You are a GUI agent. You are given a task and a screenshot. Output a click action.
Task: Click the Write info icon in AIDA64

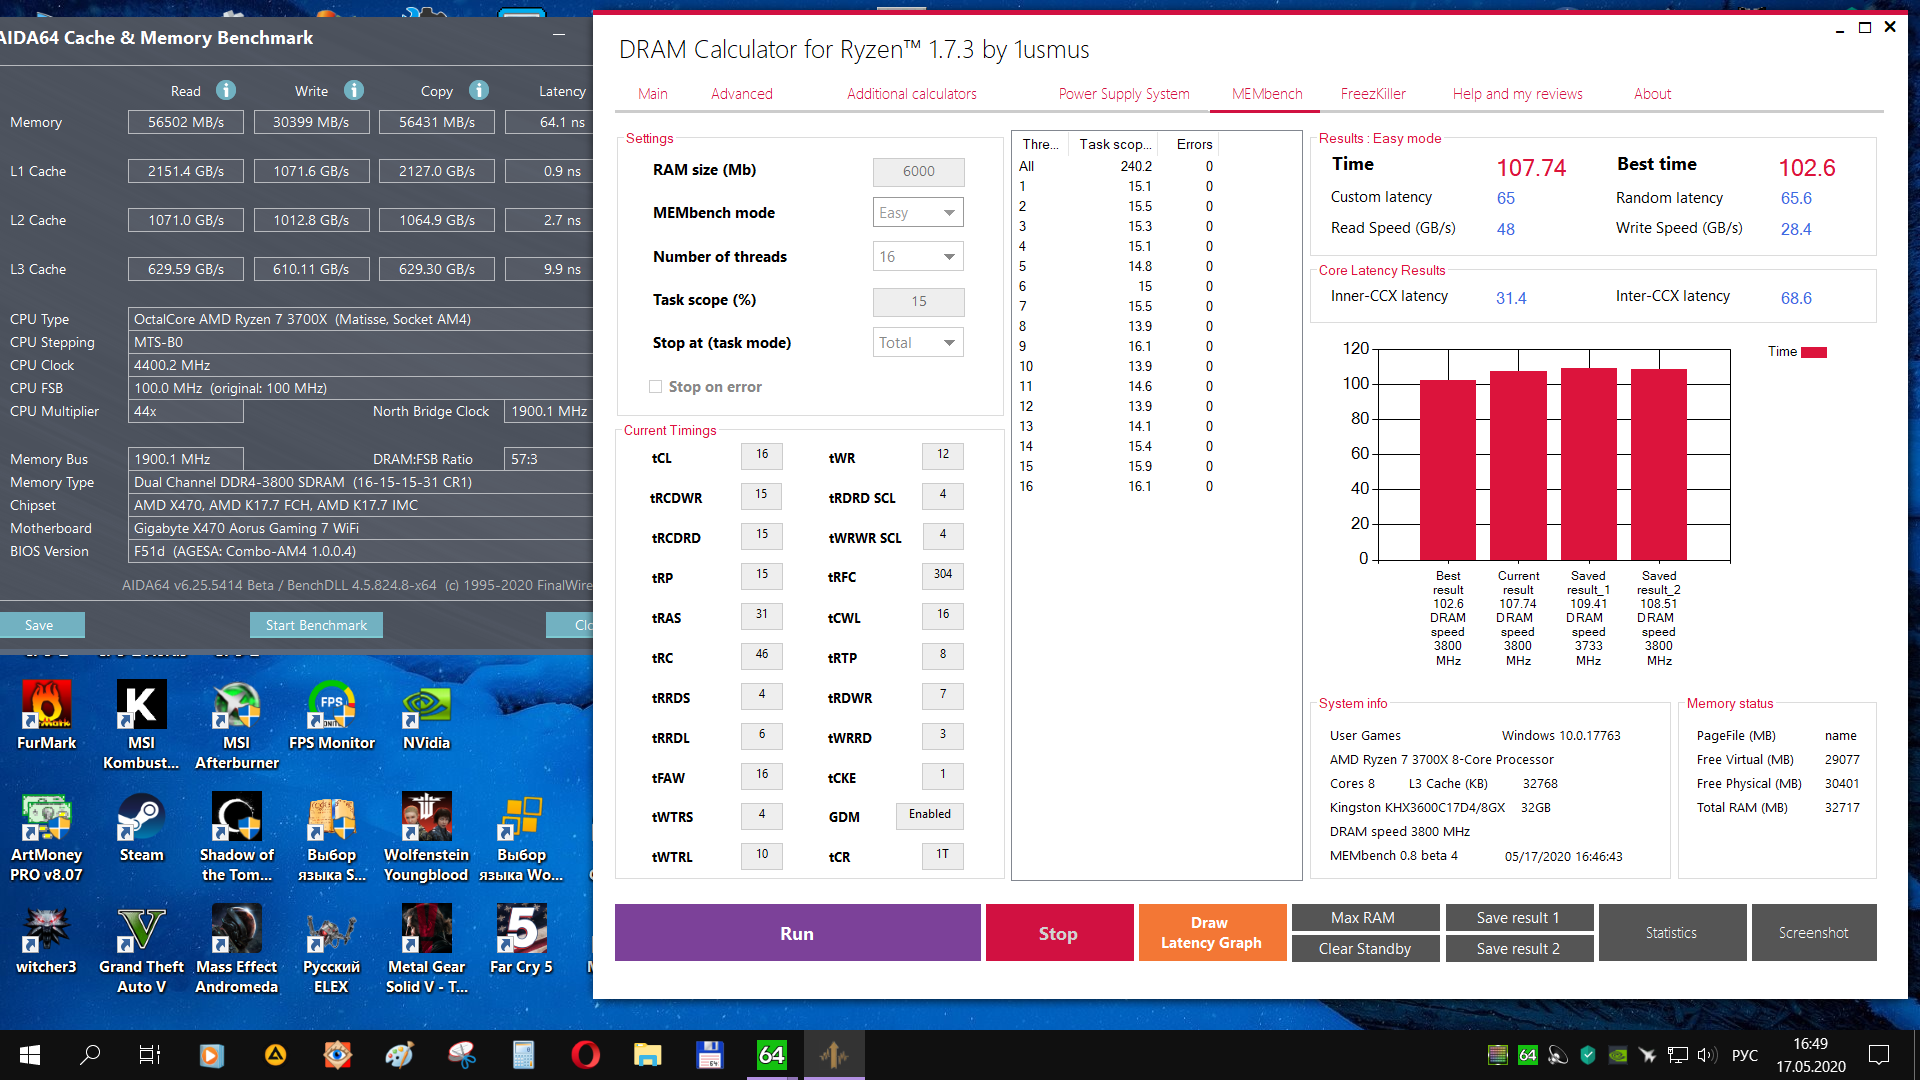[x=354, y=91]
